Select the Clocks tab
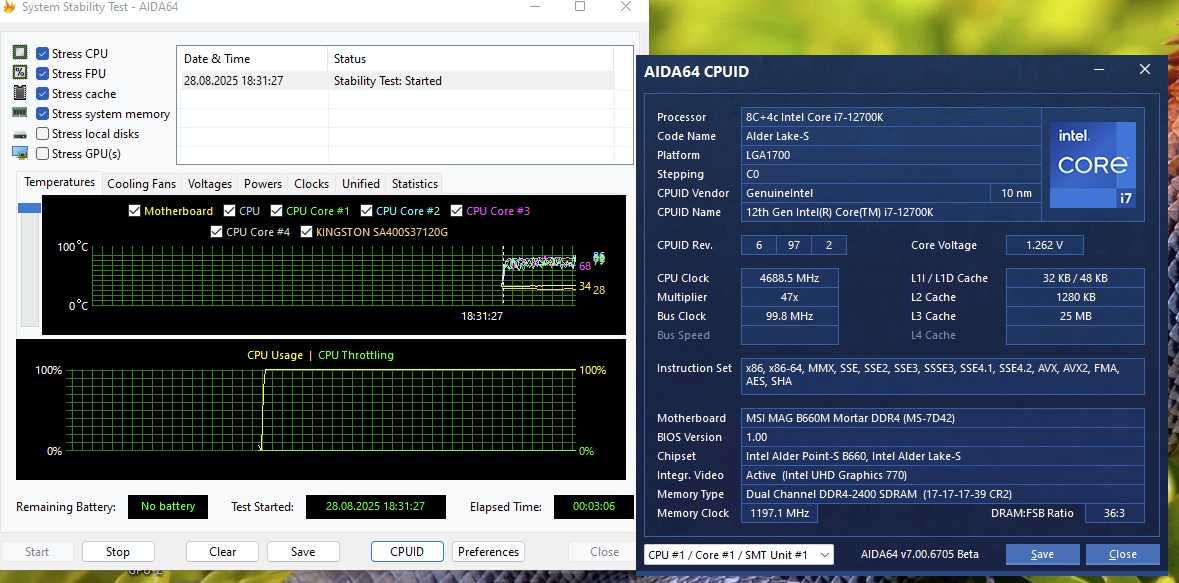Viewport: 1179px width, 583px height. (311, 184)
